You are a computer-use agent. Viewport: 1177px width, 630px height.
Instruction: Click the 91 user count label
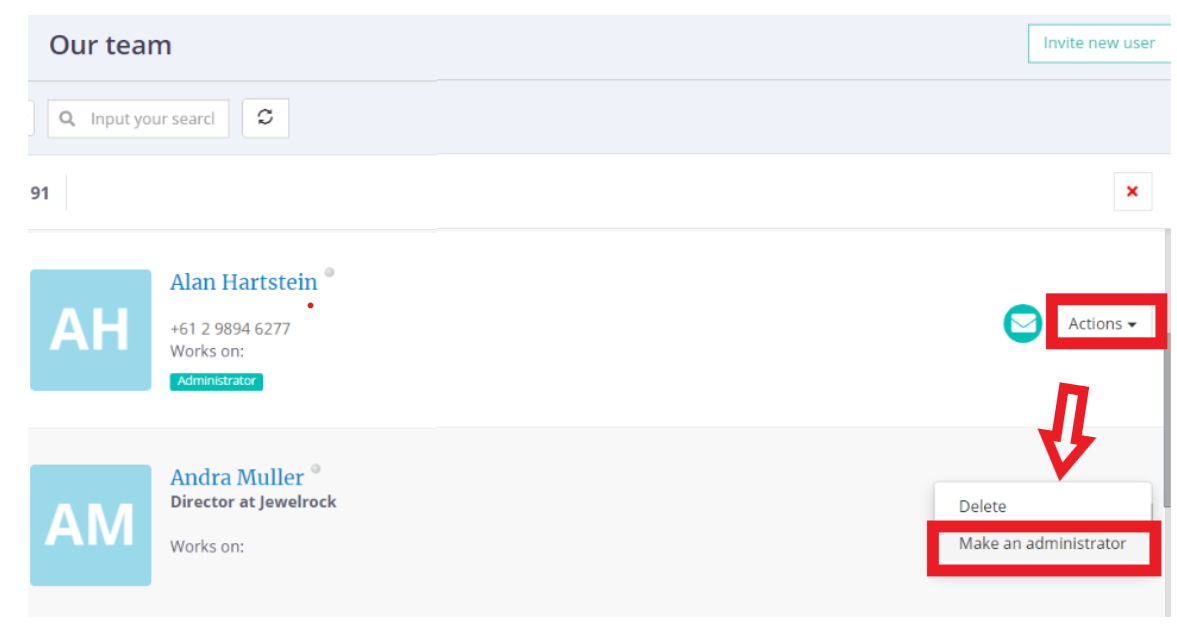pyautogui.click(x=40, y=193)
